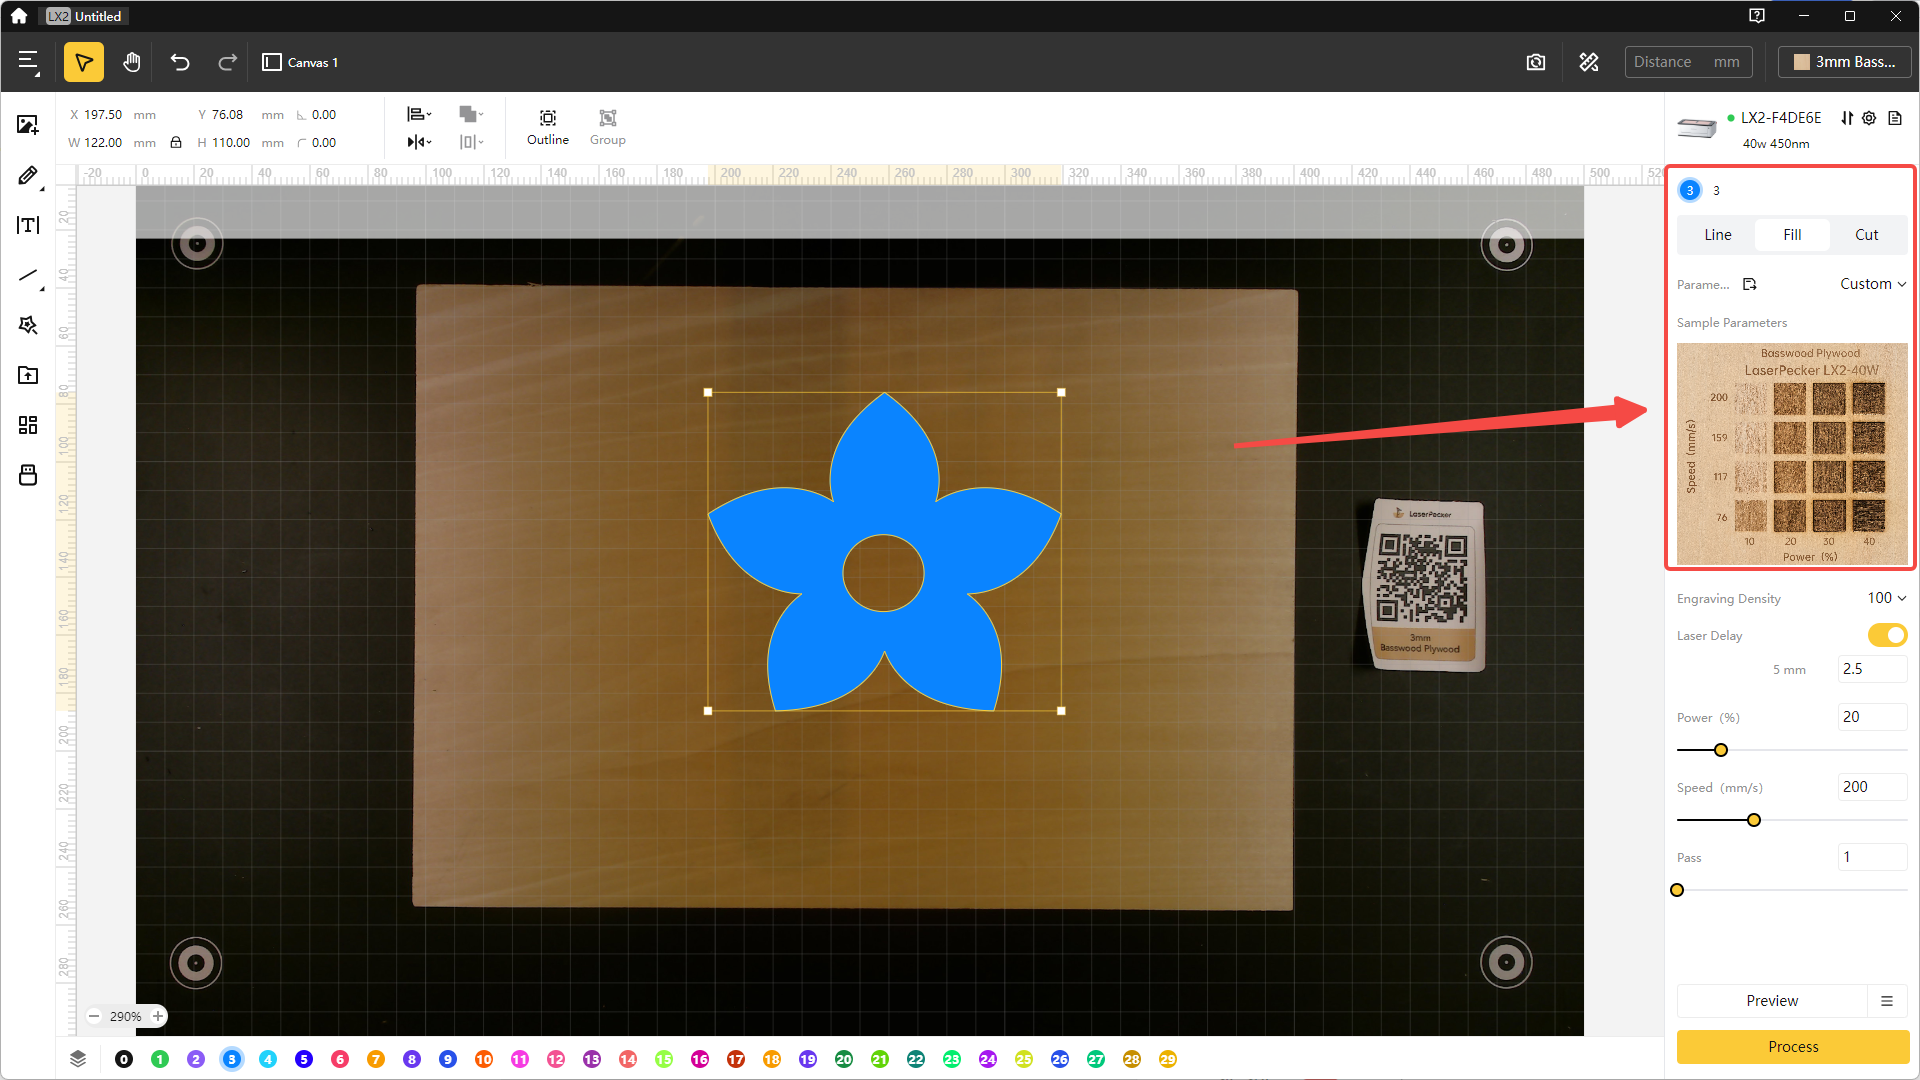Screen dimensions: 1920x1080
Task: Save parameters icon next to Parame...
Action: [1750, 284]
